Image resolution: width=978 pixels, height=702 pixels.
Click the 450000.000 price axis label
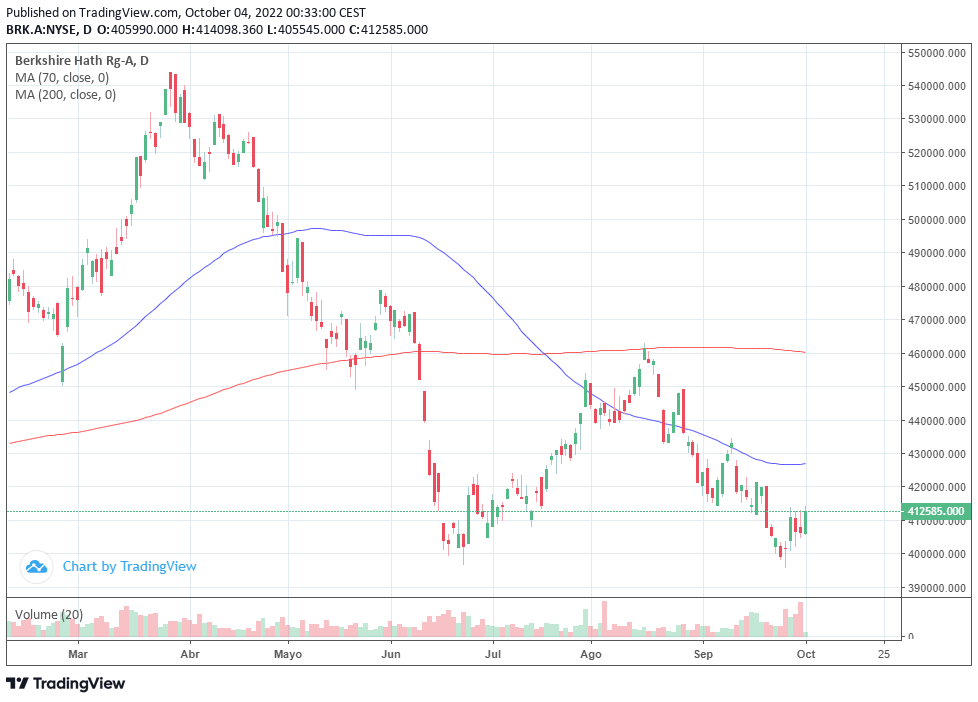(936, 387)
